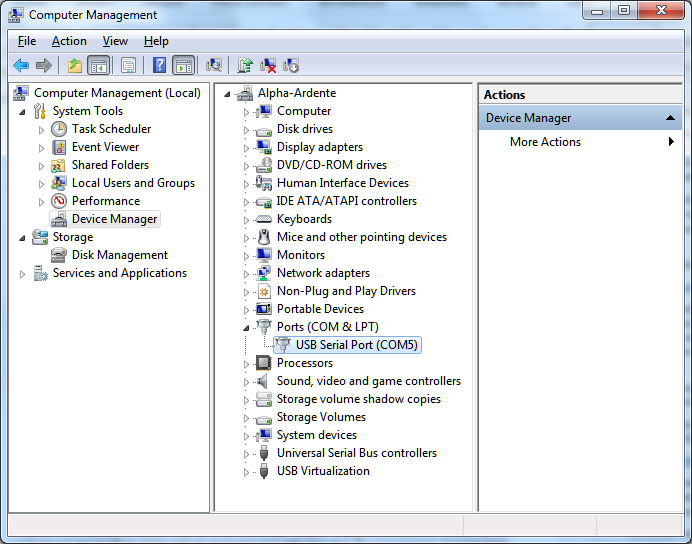692x544 pixels.
Task: Click the Network adapters icon
Action: 264,273
